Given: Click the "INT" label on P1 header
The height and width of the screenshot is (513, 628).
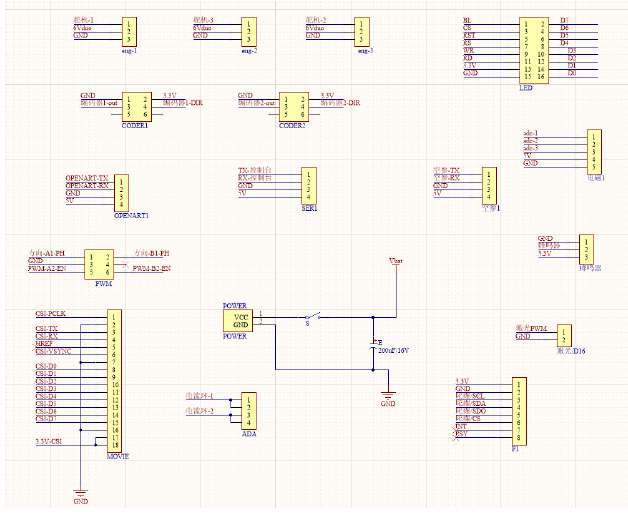Looking at the screenshot, I should click(x=461, y=426).
